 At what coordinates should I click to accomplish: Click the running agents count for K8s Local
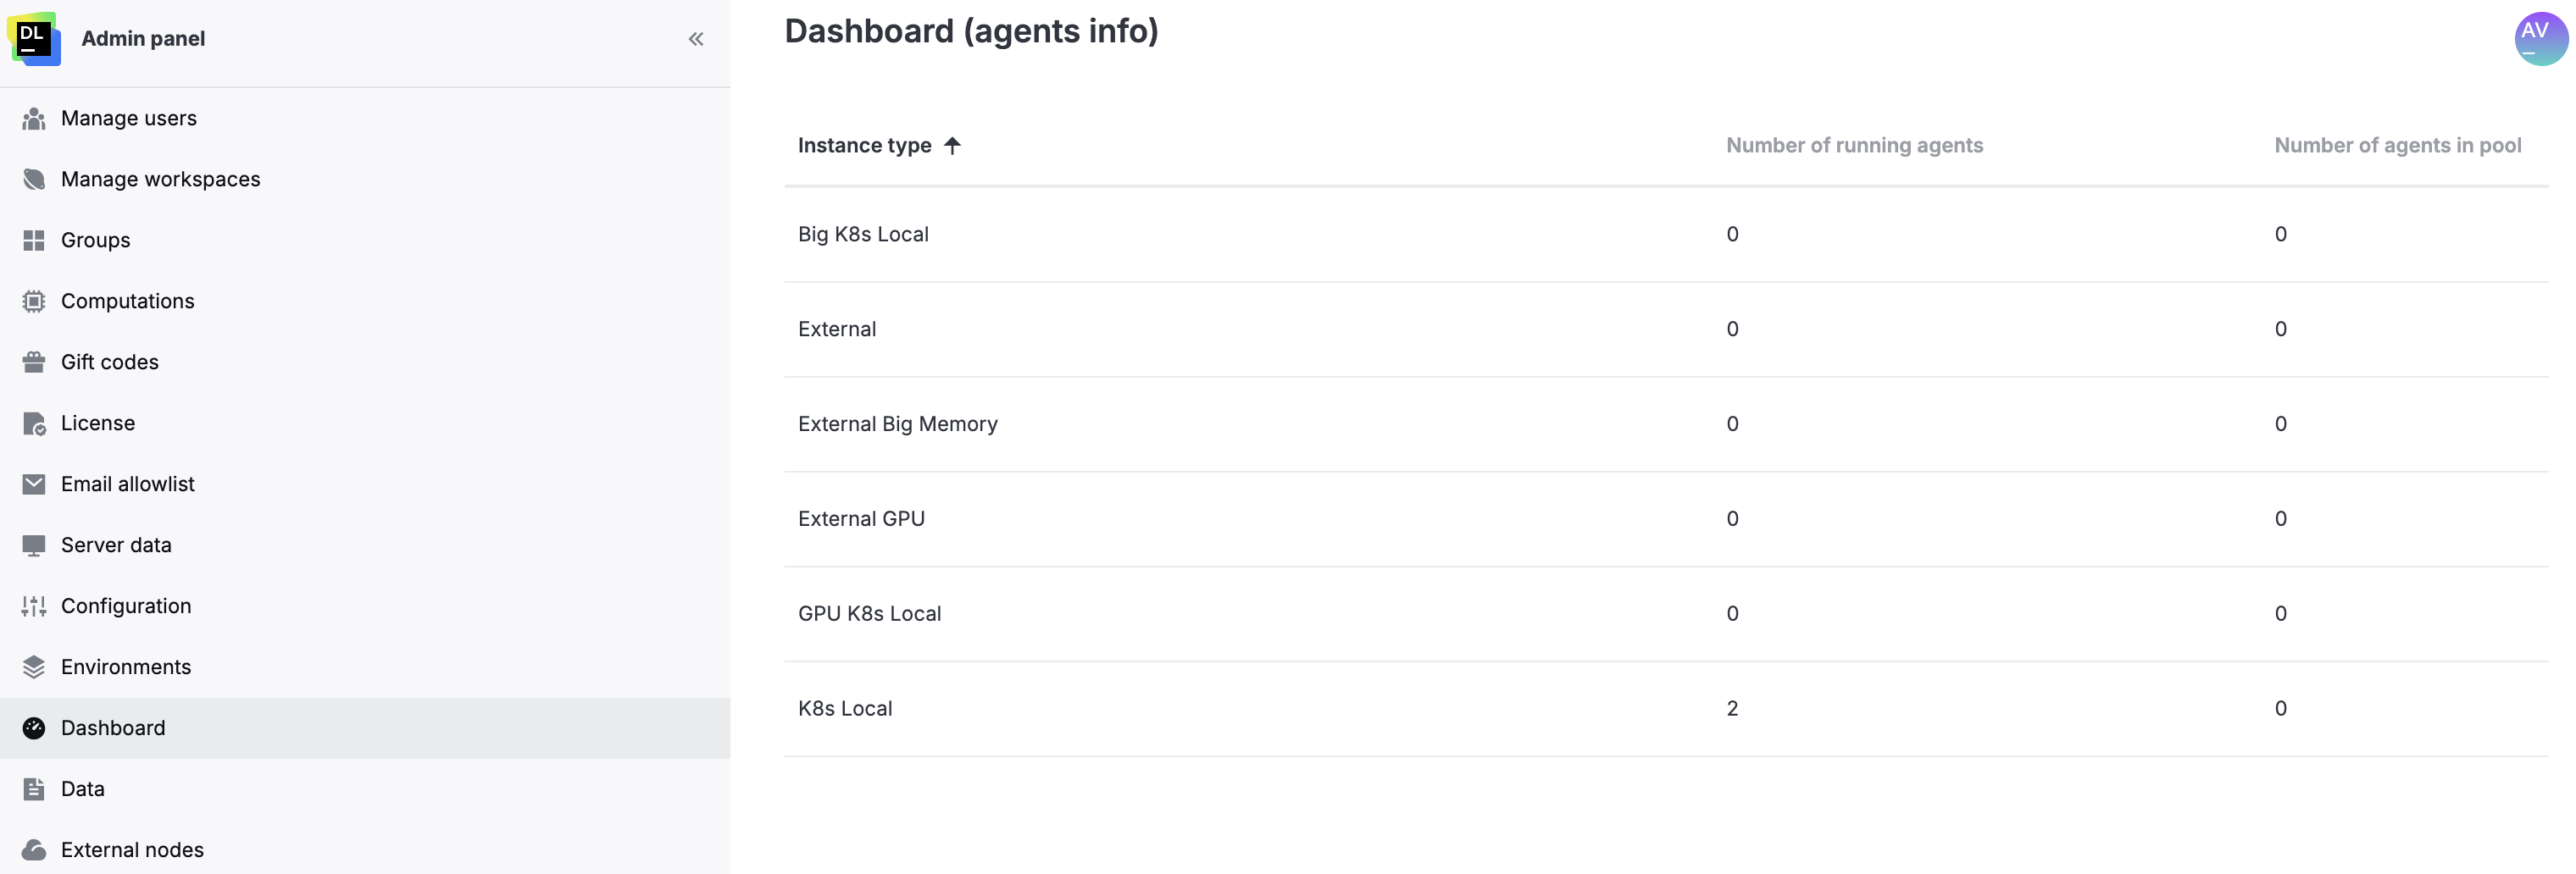(x=1732, y=708)
